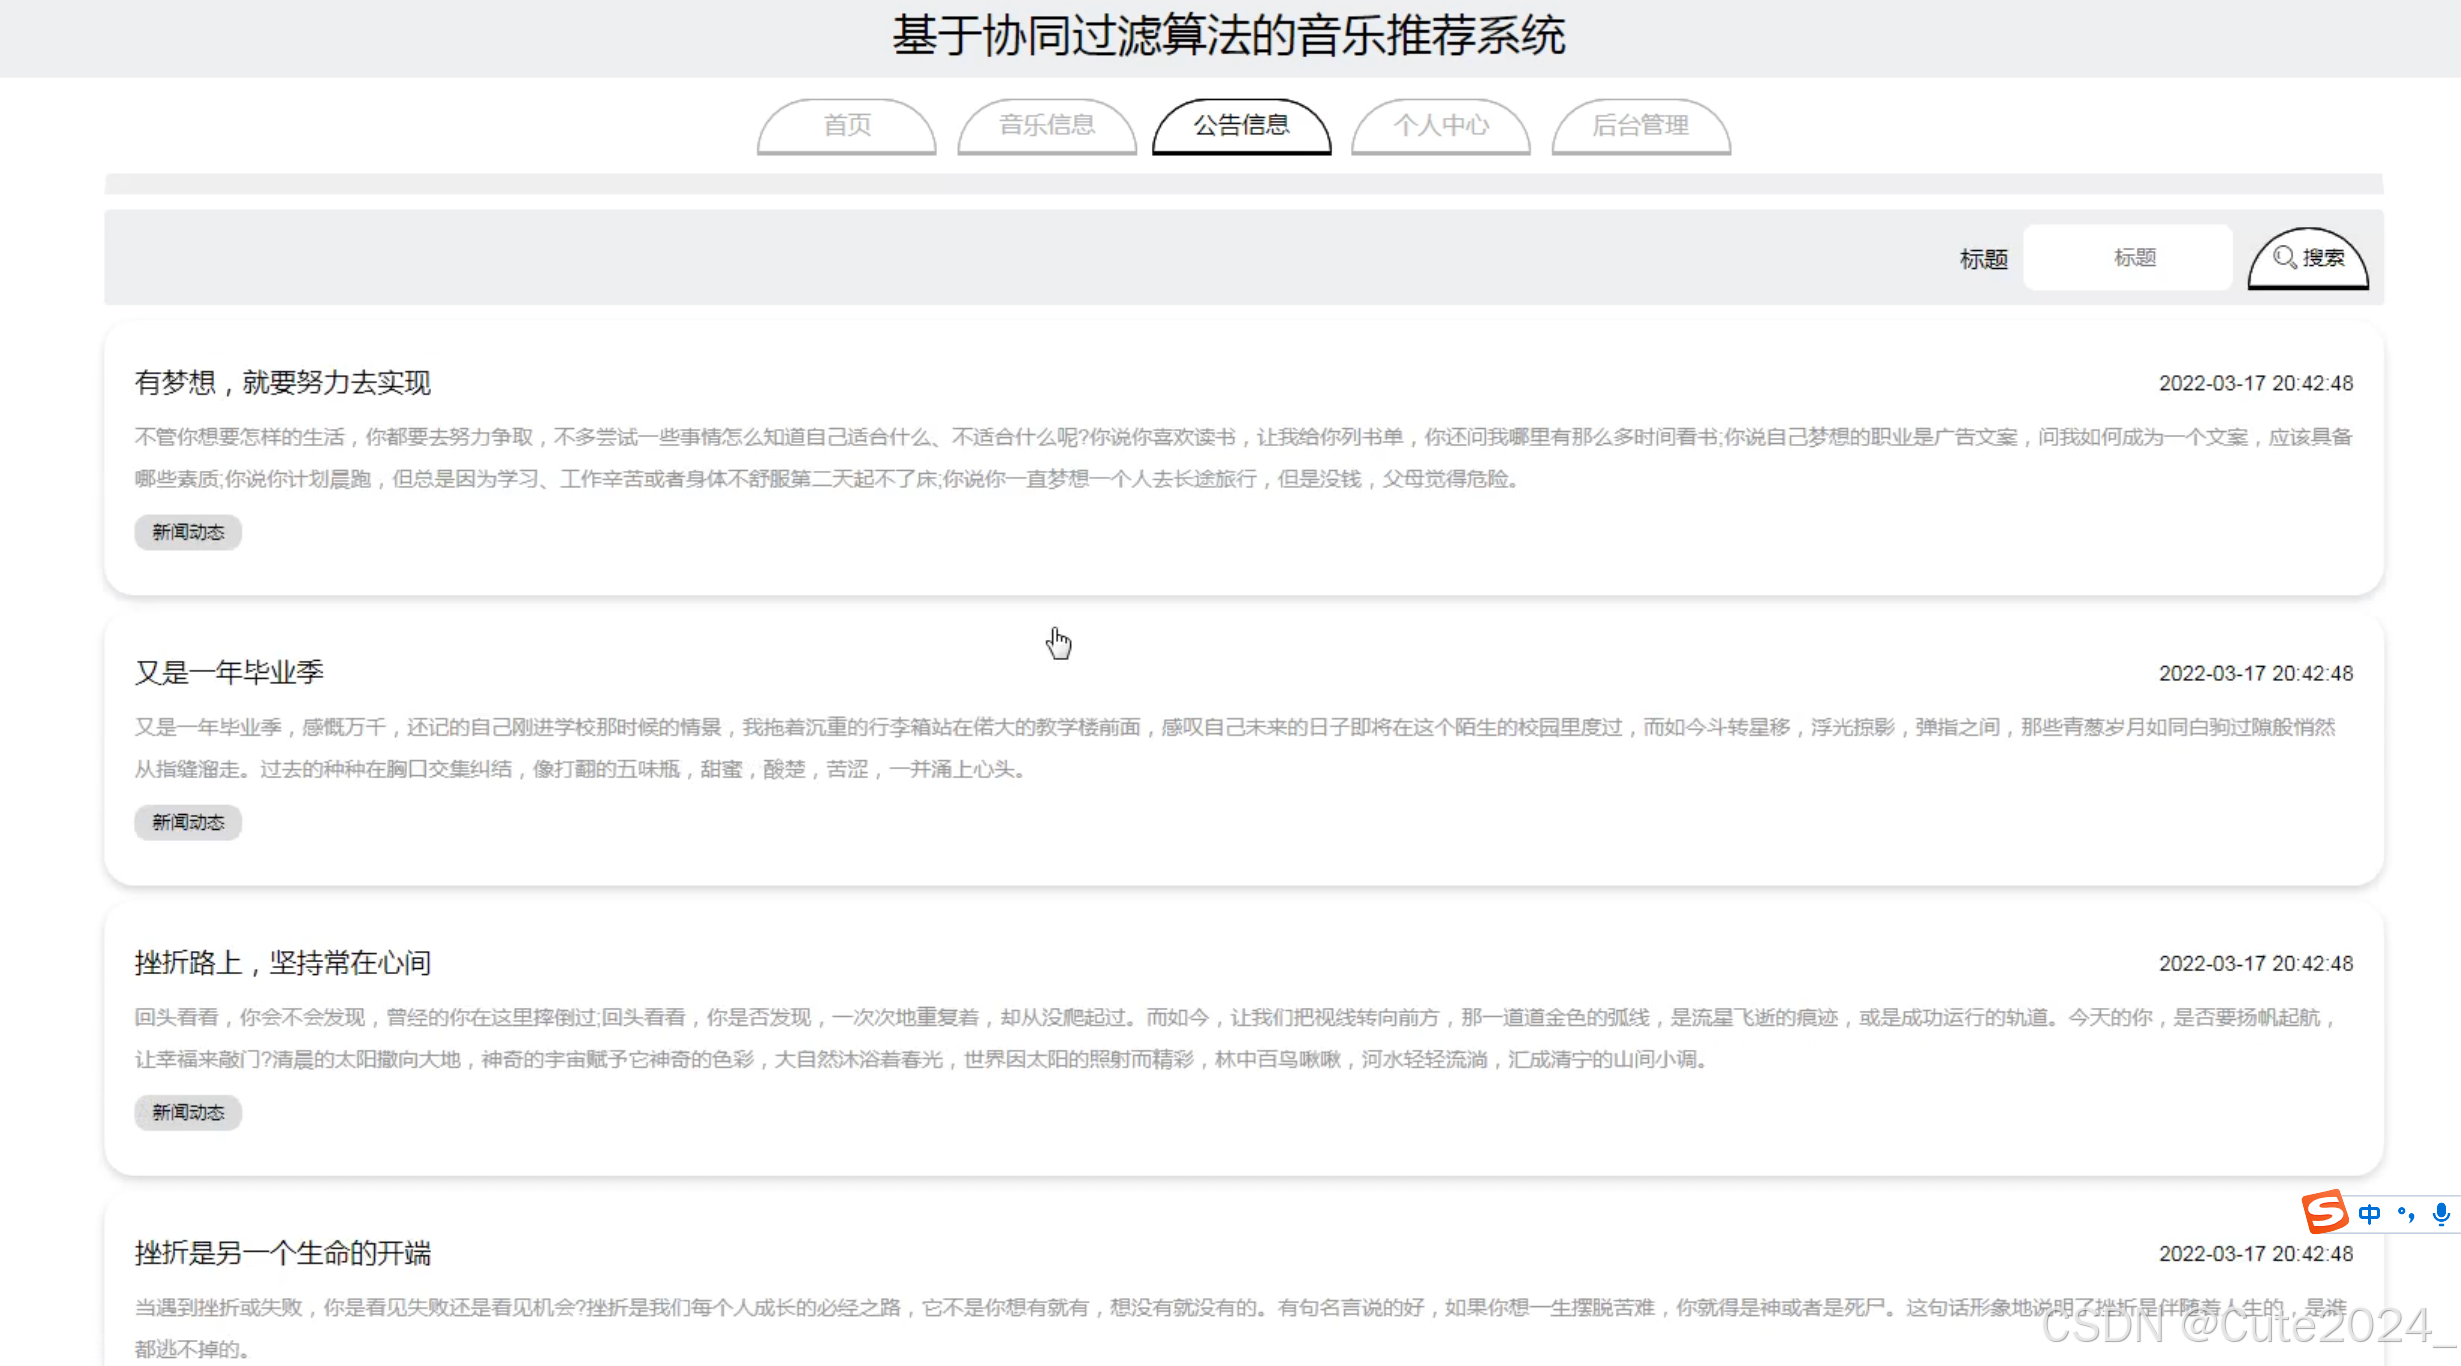This screenshot has width=2461, height=1366.
Task: Click the 新闻动态 tag under the first announcement
Action: (187, 532)
